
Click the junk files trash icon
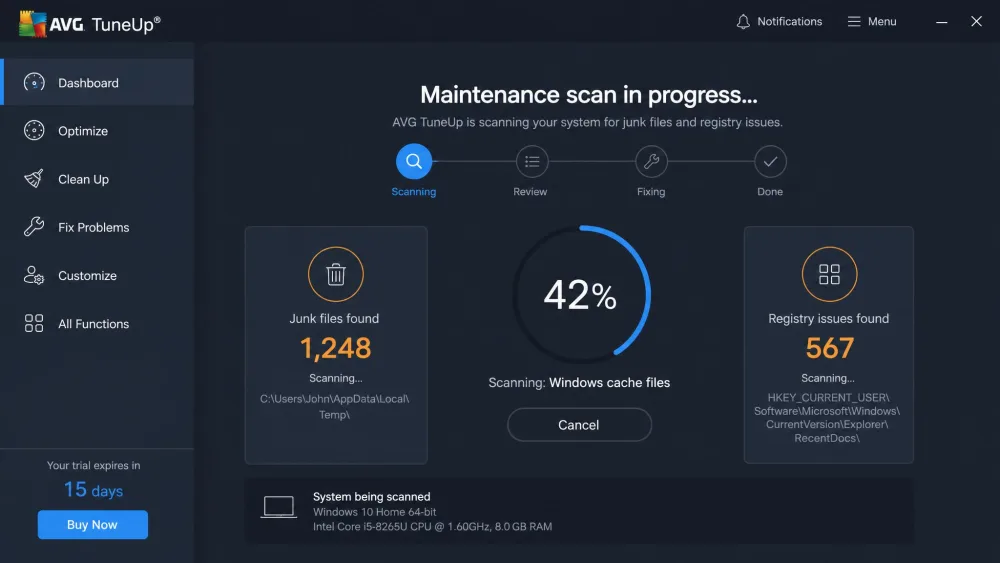pyautogui.click(x=336, y=274)
